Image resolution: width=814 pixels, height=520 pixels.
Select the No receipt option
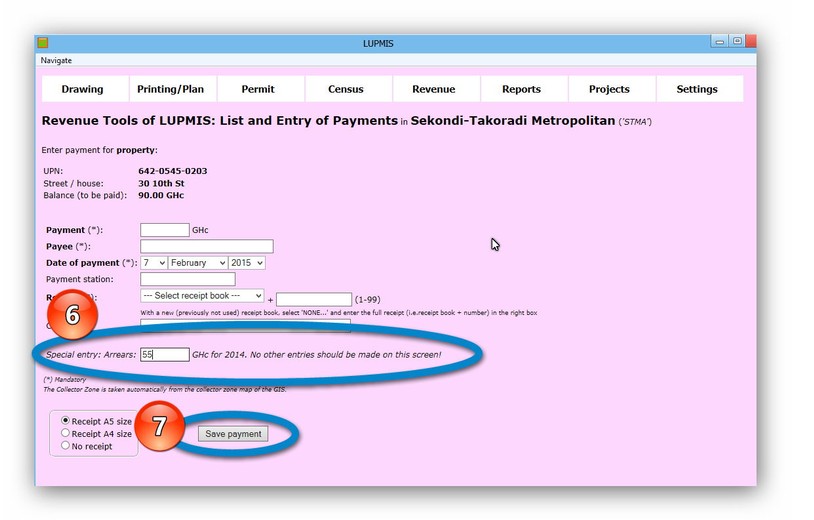pyautogui.click(x=65, y=445)
